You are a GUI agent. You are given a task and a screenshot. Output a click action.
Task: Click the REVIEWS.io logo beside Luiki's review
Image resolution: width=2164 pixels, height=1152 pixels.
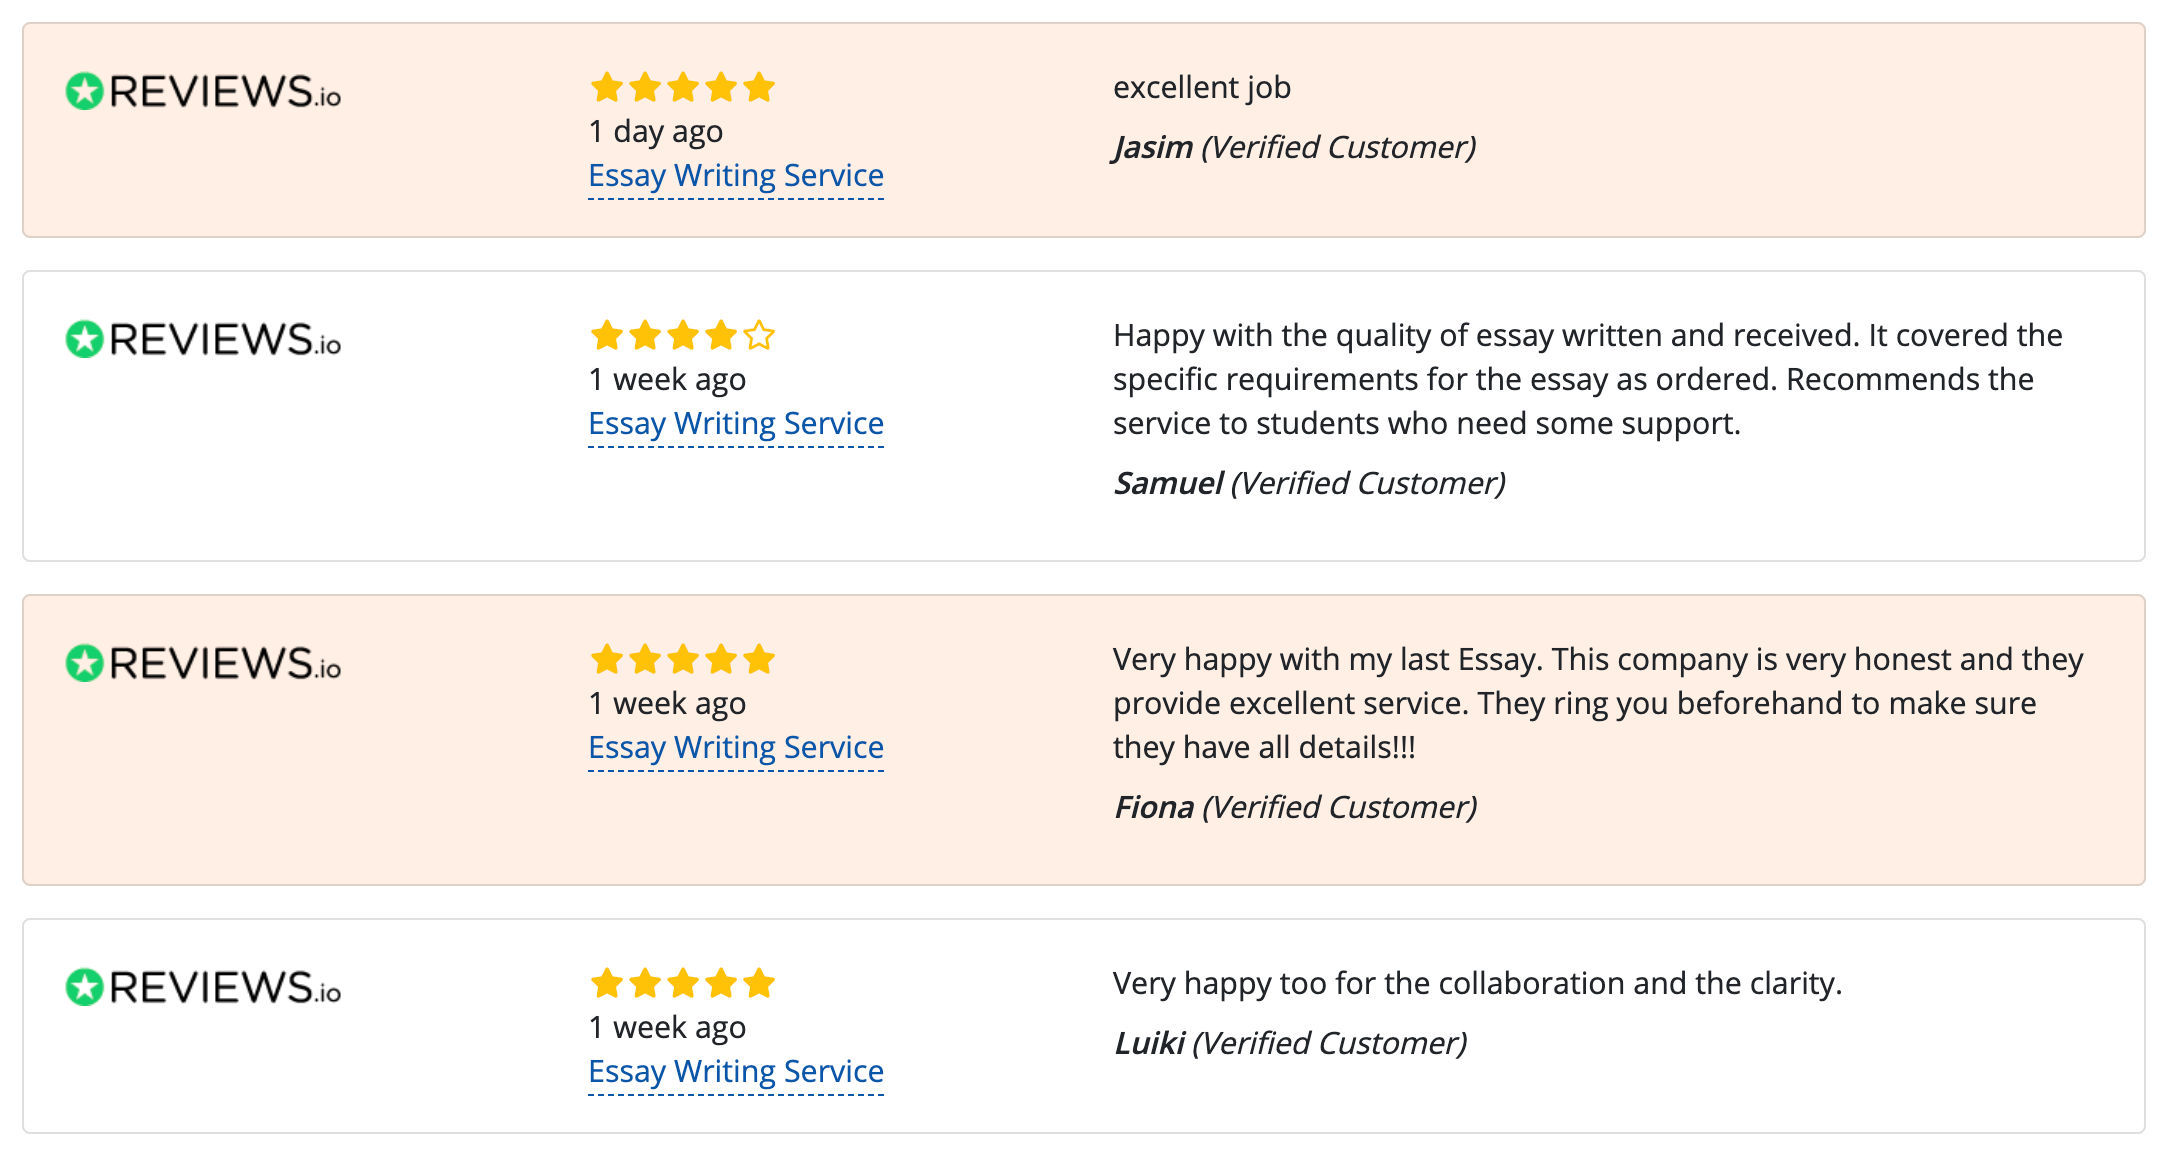(x=203, y=987)
